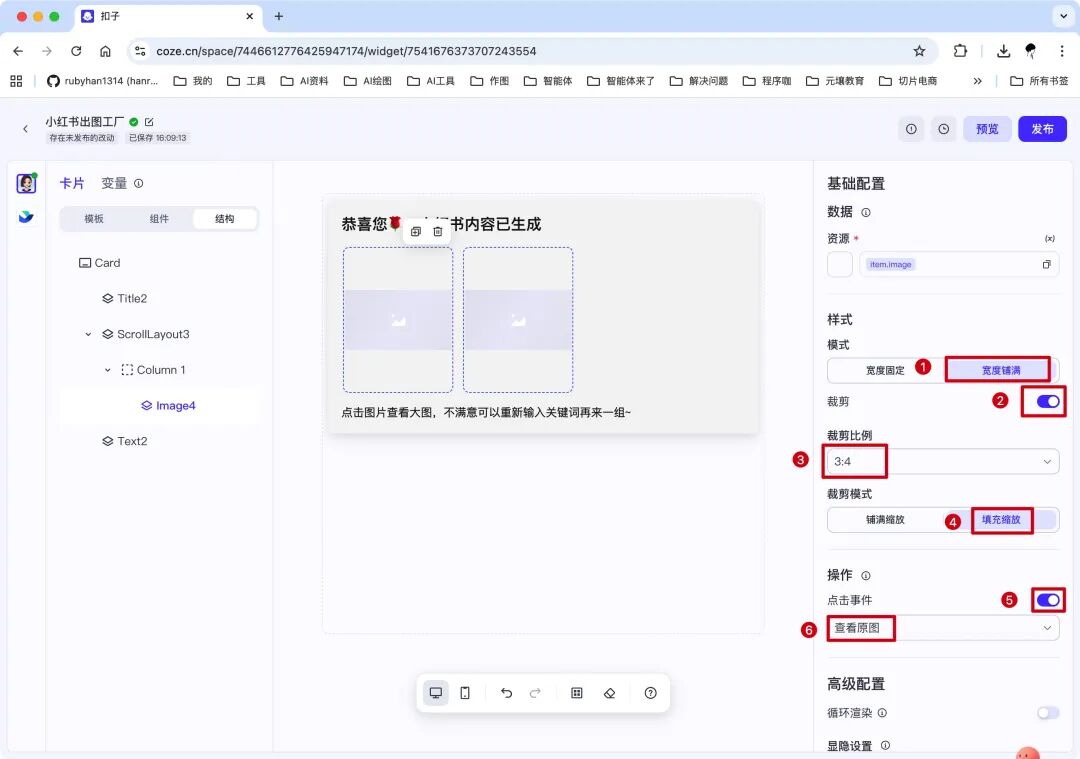This screenshot has width=1080, height=759.
Task: Click the redo icon in bottom toolbar
Action: click(536, 692)
